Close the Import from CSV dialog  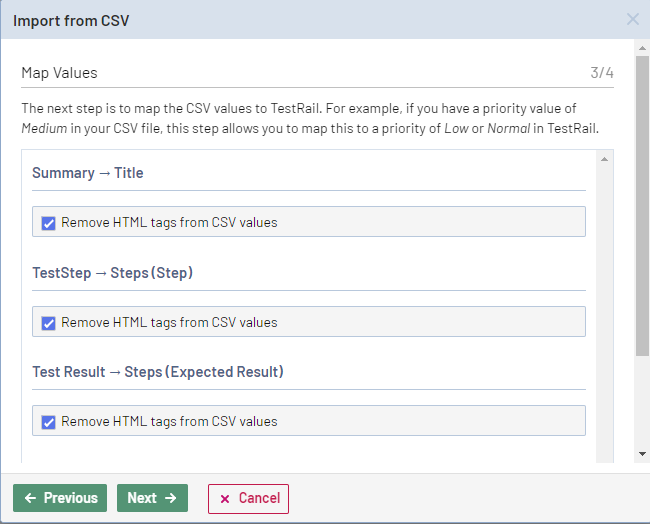click(632, 19)
